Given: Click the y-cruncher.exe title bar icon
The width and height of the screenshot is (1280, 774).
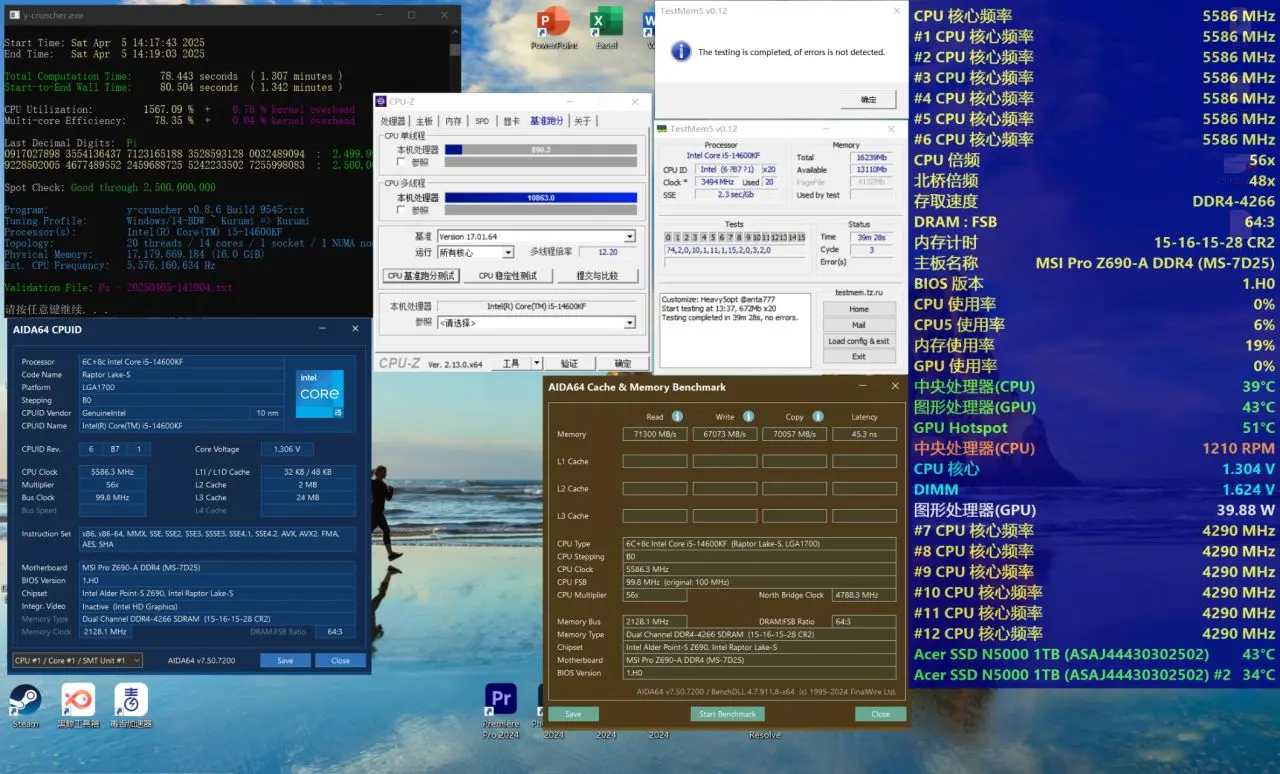Looking at the screenshot, I should click(12, 16).
